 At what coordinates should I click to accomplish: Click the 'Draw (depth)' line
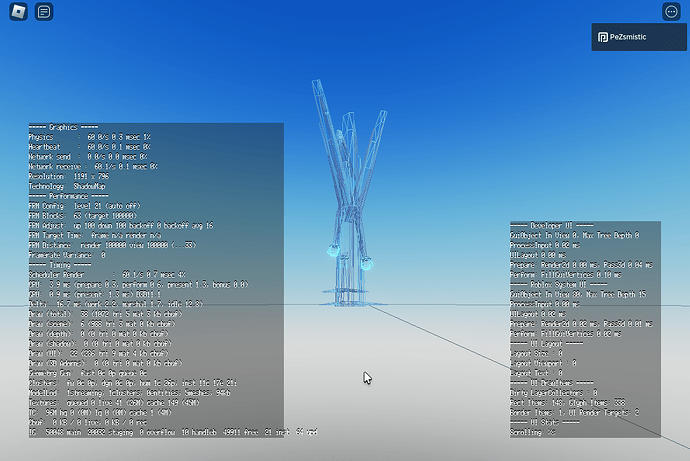98,334
